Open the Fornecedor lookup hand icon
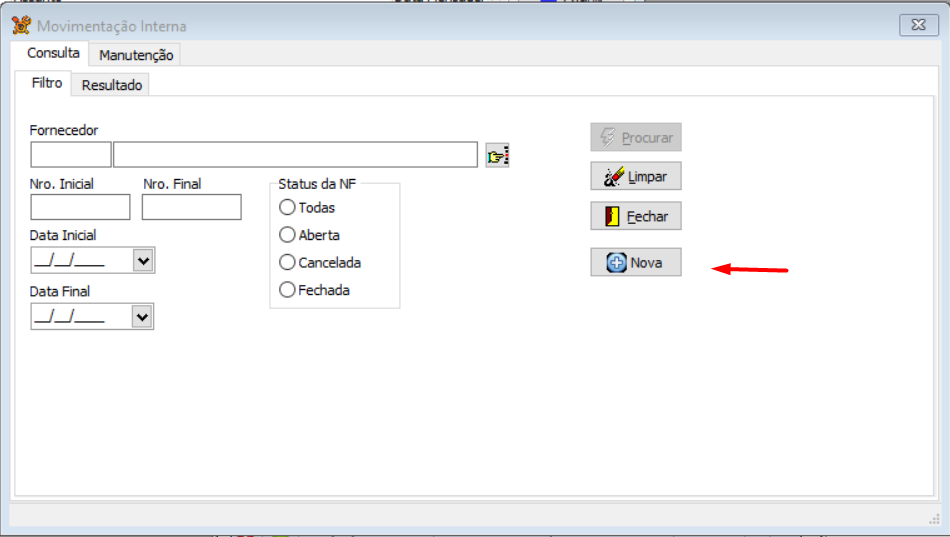This screenshot has width=950, height=537. [x=497, y=155]
